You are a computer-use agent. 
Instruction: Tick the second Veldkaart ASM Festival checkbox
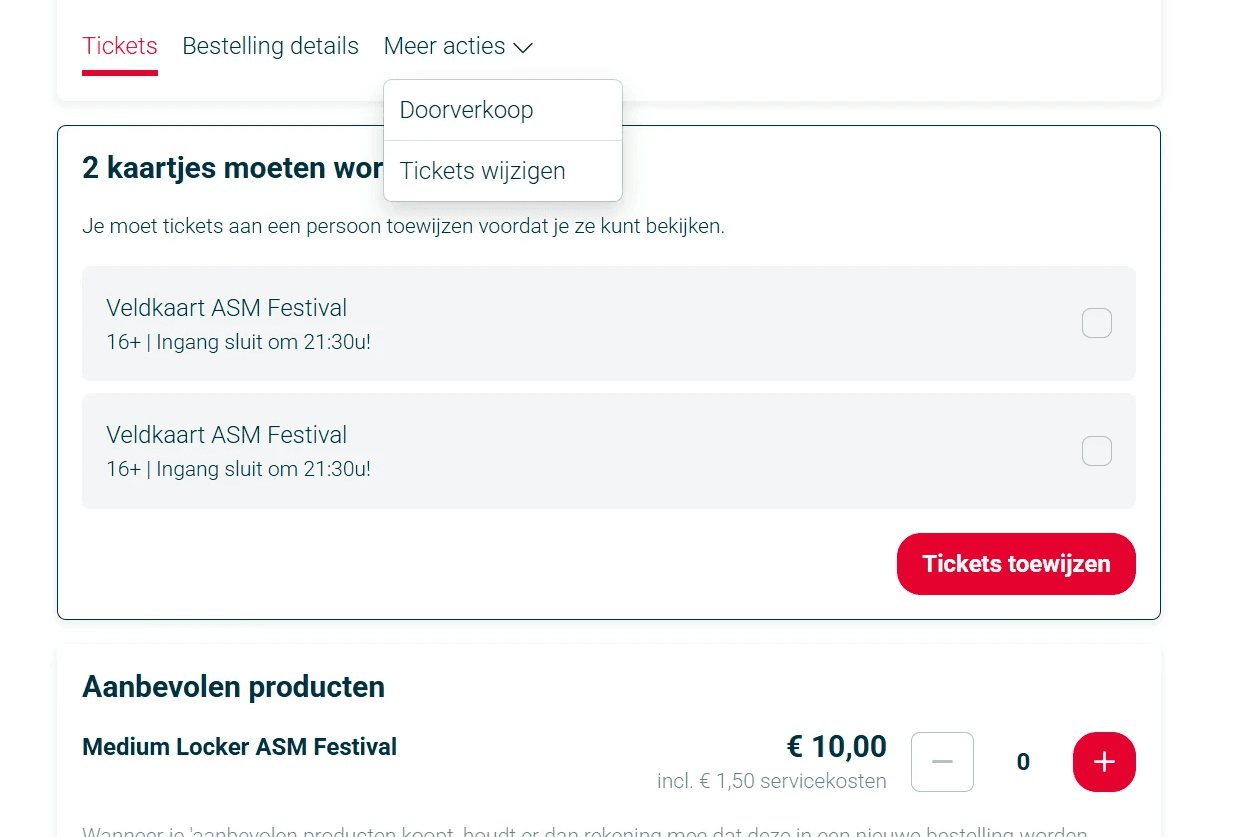[x=1097, y=451]
